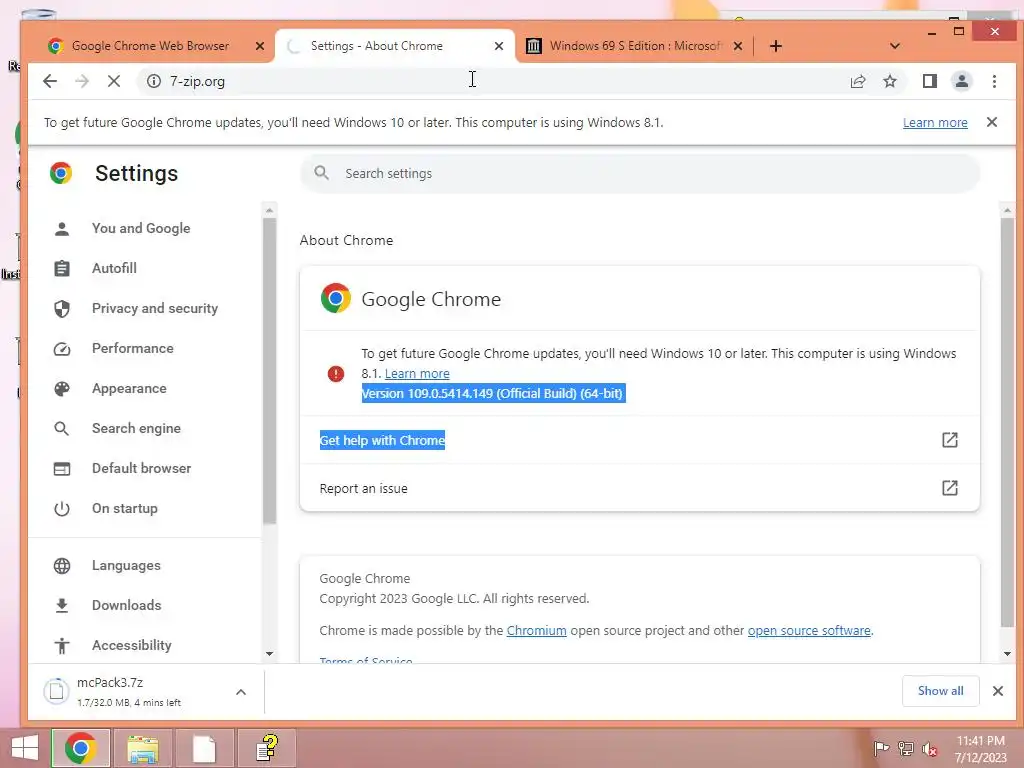The height and width of the screenshot is (768, 1024).
Task: Close the Settings - About Chrome tab
Action: (x=498, y=46)
